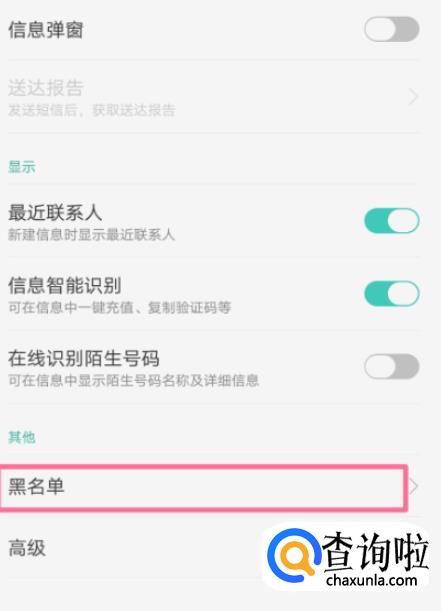Open the chevron beside 送达报告
Screen dimensions: 441x611
[413, 97]
